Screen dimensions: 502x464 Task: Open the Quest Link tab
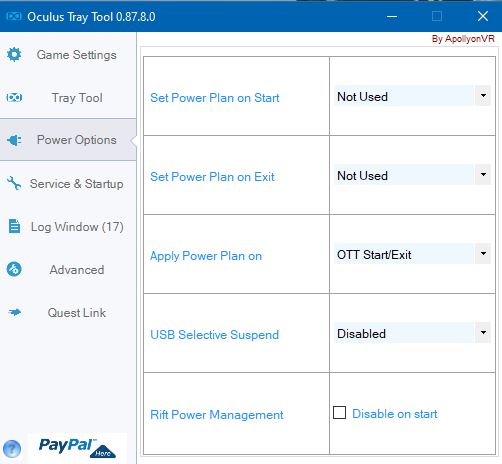click(x=68, y=313)
